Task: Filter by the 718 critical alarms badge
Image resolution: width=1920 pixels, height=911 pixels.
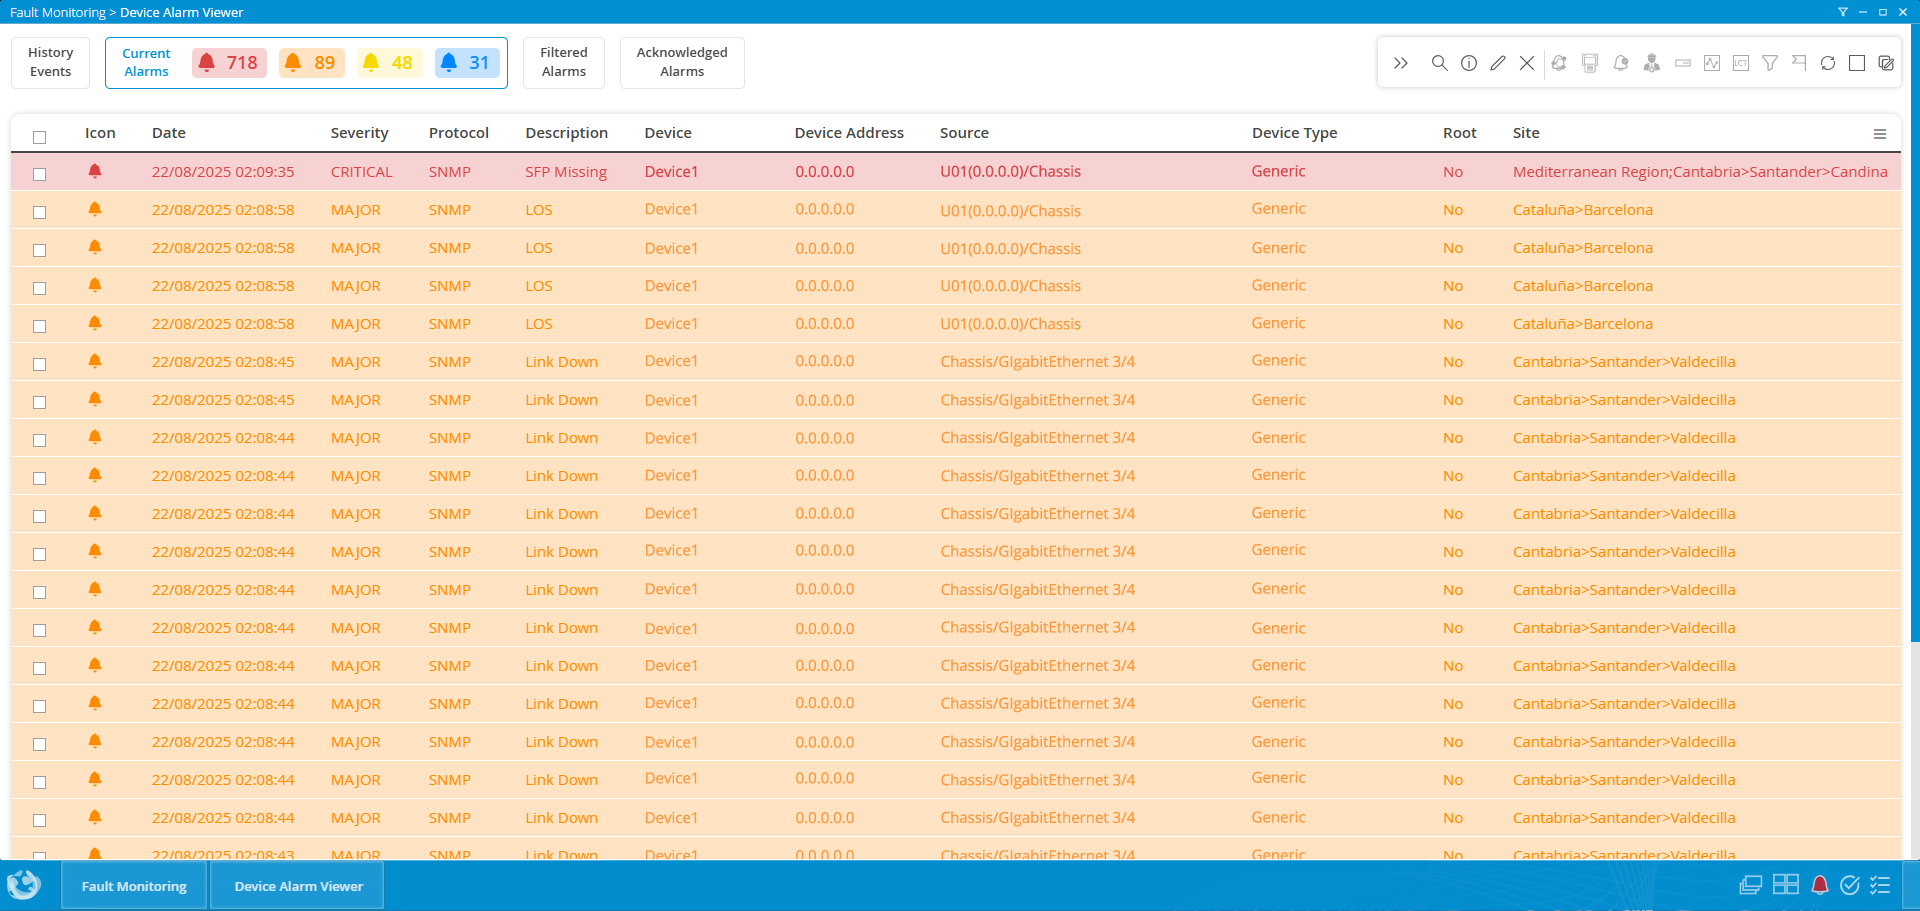Action: pos(229,63)
